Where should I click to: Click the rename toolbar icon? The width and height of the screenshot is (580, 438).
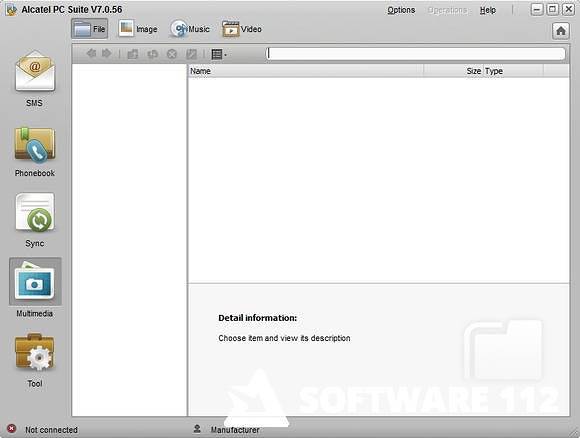191,54
